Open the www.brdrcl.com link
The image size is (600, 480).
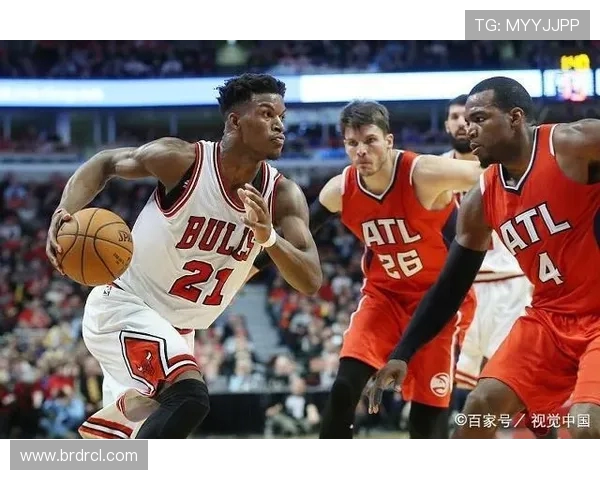click(79, 456)
